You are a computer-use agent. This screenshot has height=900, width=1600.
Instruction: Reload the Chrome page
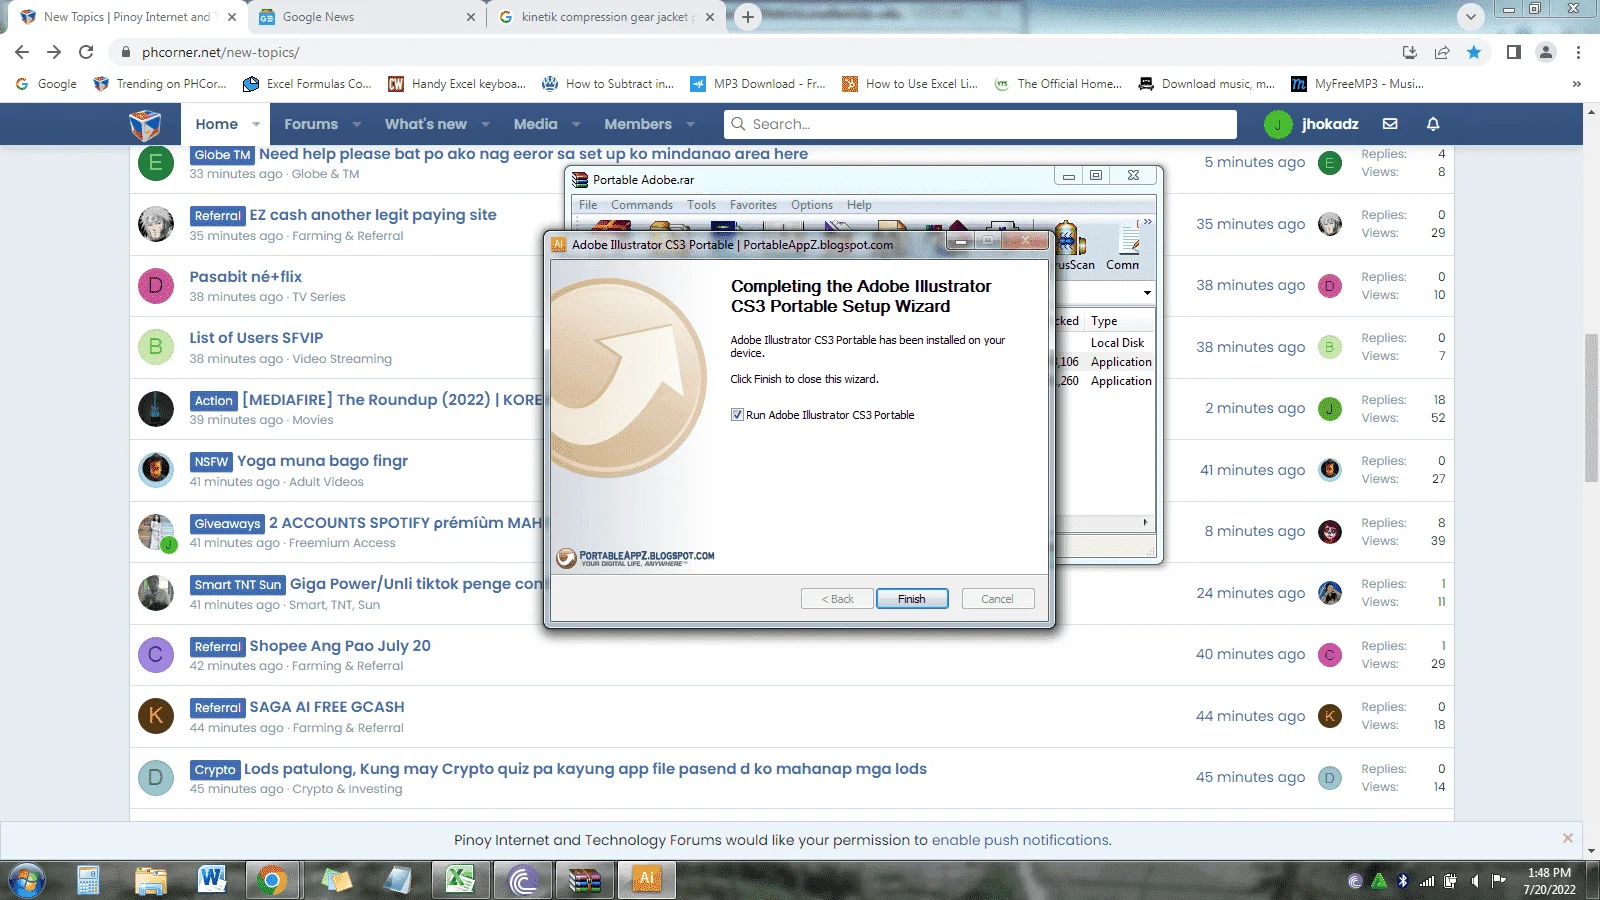pyautogui.click(x=86, y=52)
